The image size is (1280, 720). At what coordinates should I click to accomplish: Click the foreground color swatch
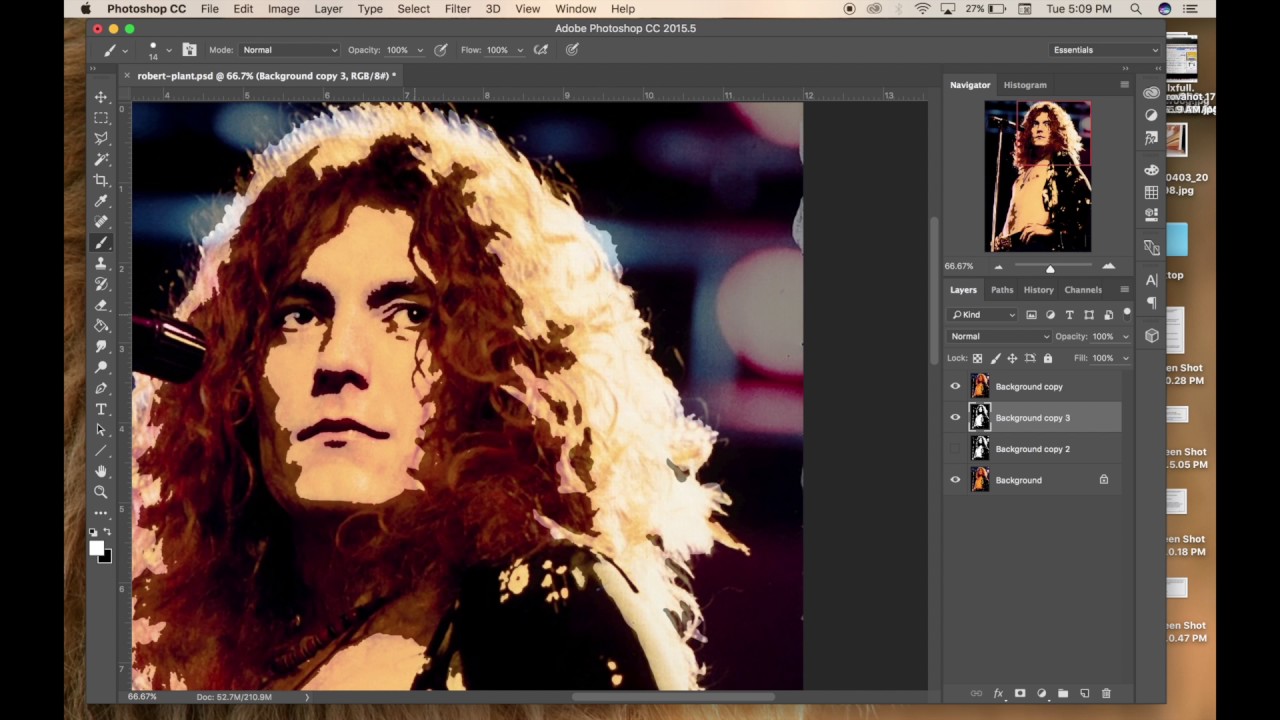coord(96,548)
